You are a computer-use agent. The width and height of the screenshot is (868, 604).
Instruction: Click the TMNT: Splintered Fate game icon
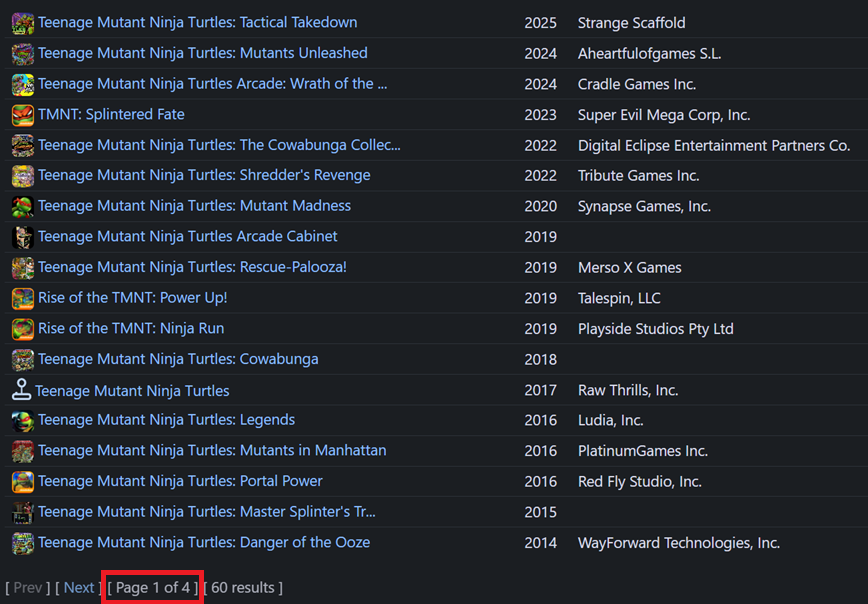coord(23,115)
